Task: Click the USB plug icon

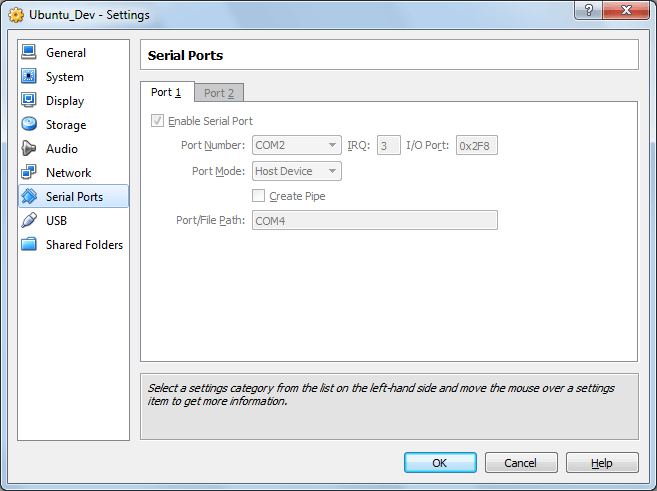Action: click(x=29, y=221)
